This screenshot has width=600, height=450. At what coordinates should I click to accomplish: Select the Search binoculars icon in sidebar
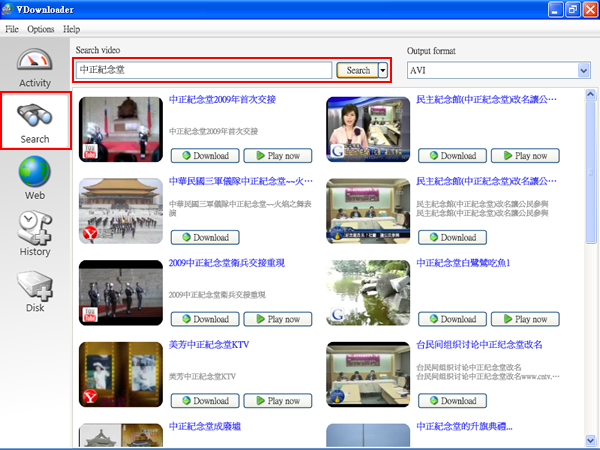[34, 115]
